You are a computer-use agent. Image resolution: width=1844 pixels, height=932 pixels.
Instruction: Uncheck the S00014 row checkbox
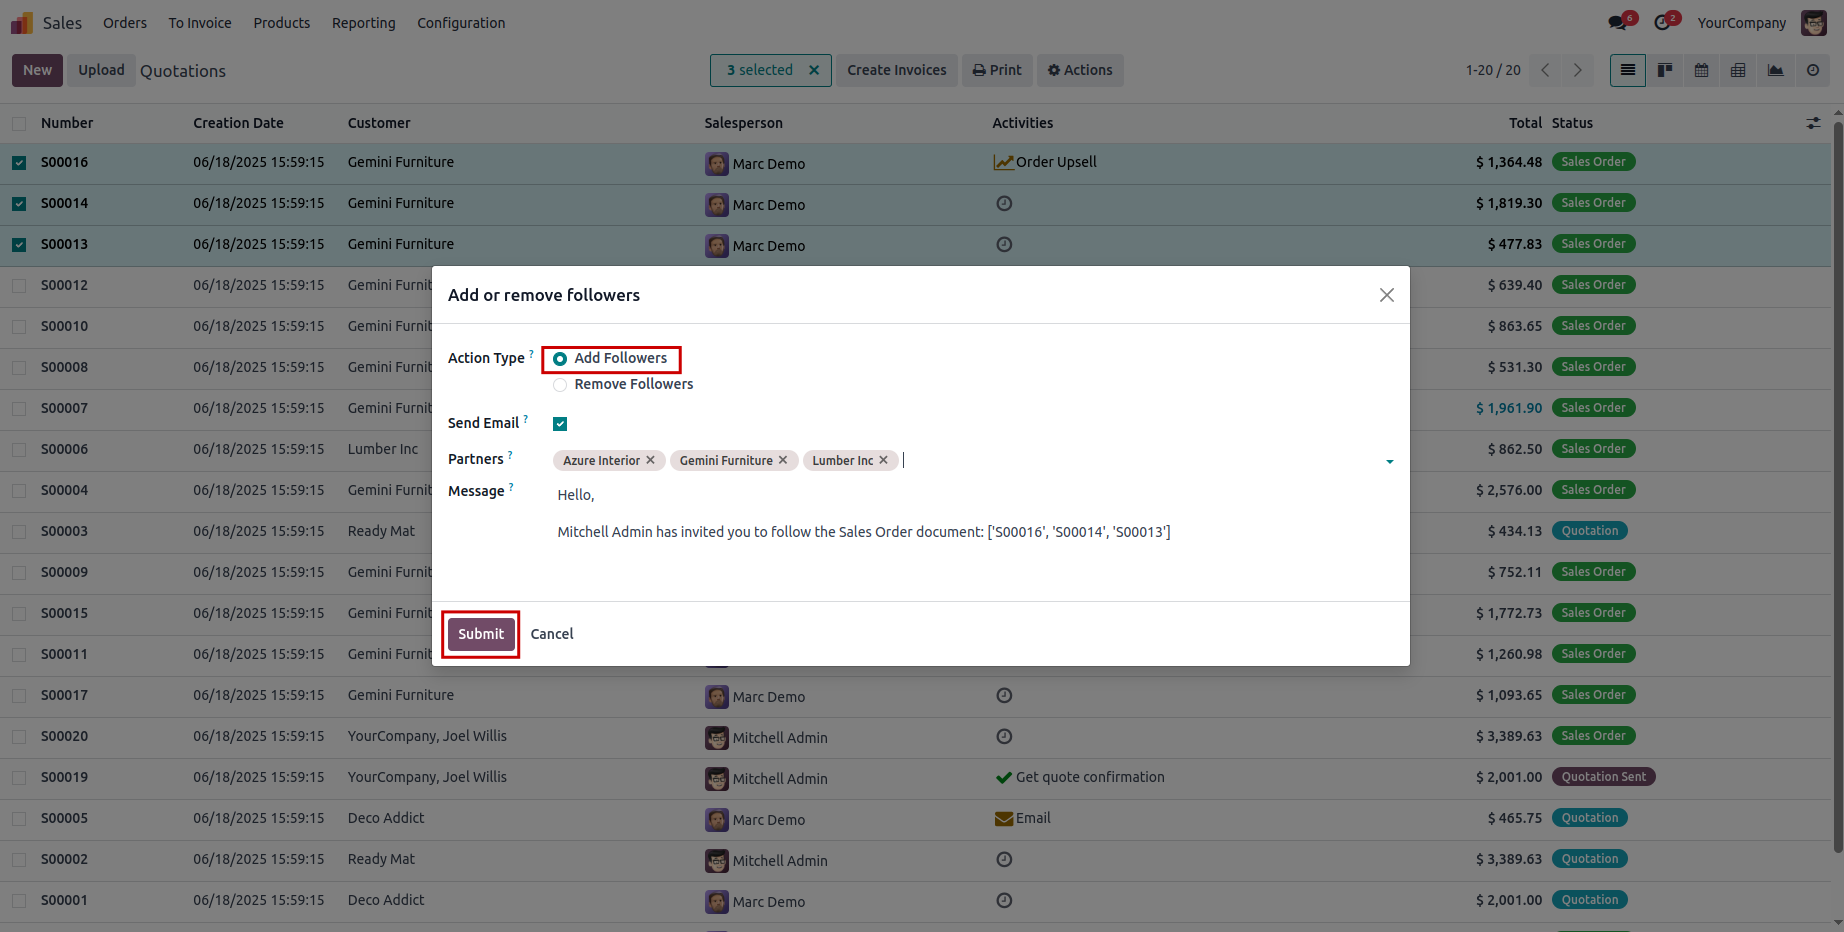pos(19,203)
